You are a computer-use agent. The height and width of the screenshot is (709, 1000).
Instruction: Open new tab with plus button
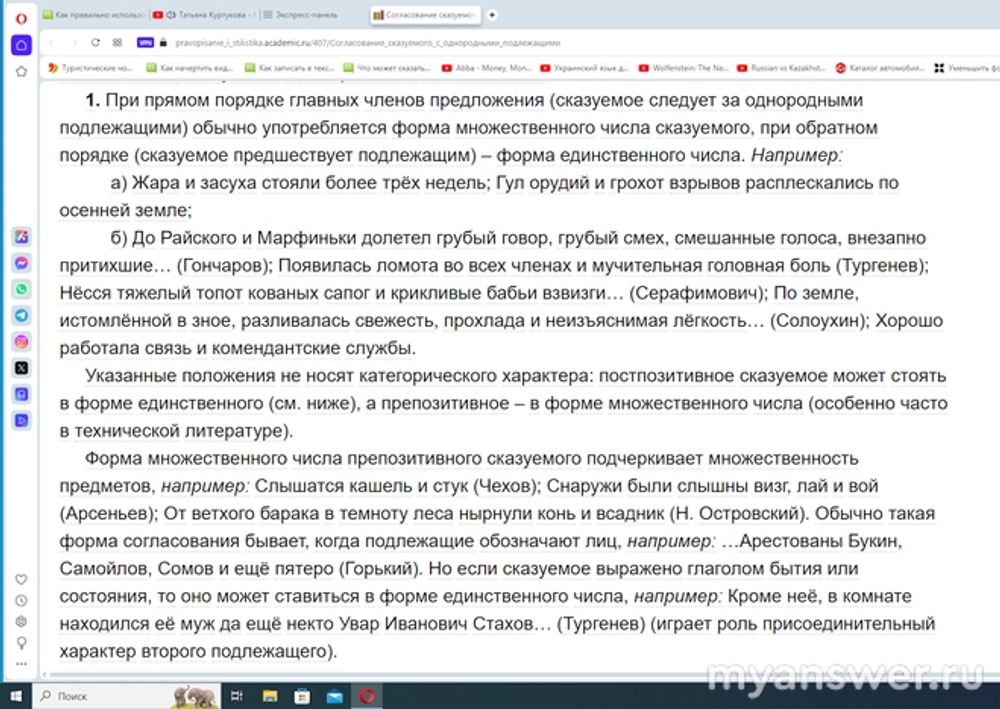[x=492, y=15]
